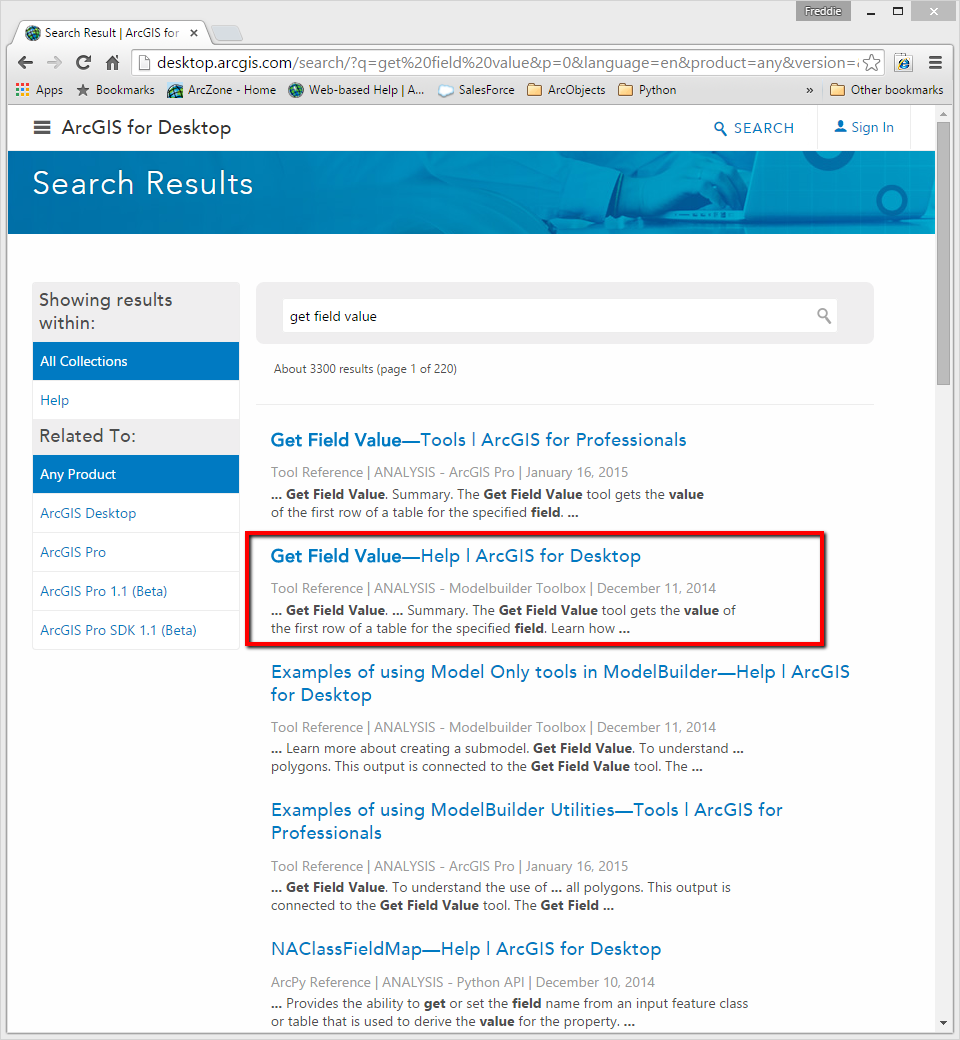Open the browser home page icon

[113, 63]
